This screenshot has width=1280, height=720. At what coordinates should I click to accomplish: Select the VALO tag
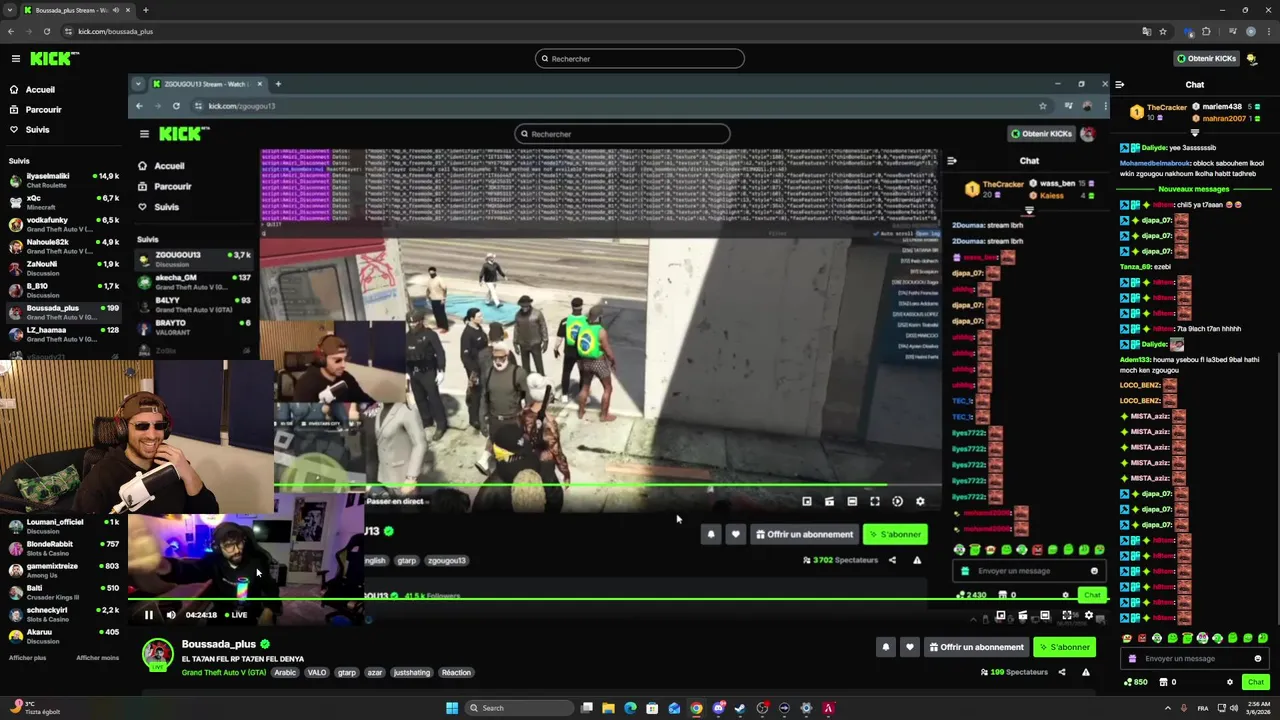click(x=316, y=673)
